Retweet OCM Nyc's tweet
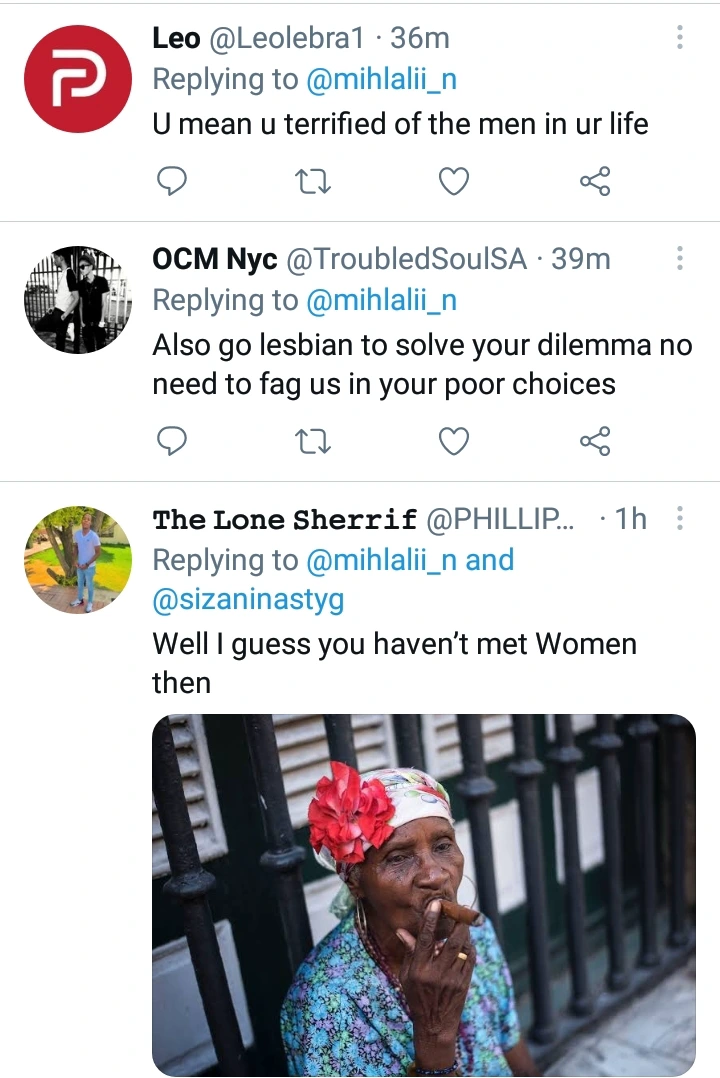 tap(313, 441)
